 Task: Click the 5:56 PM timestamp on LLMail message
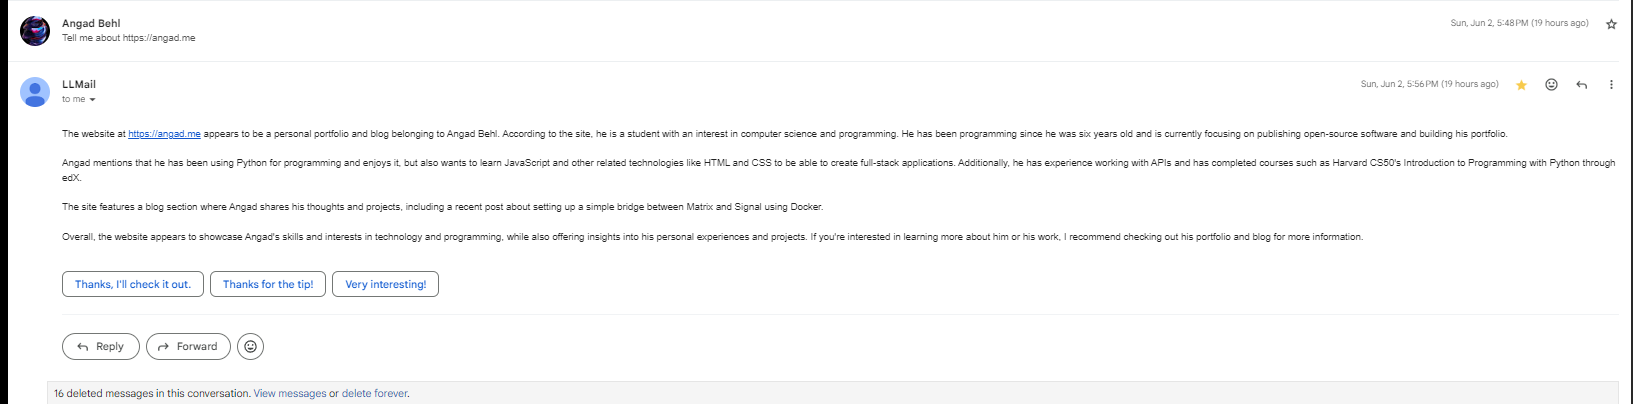(x=1429, y=84)
